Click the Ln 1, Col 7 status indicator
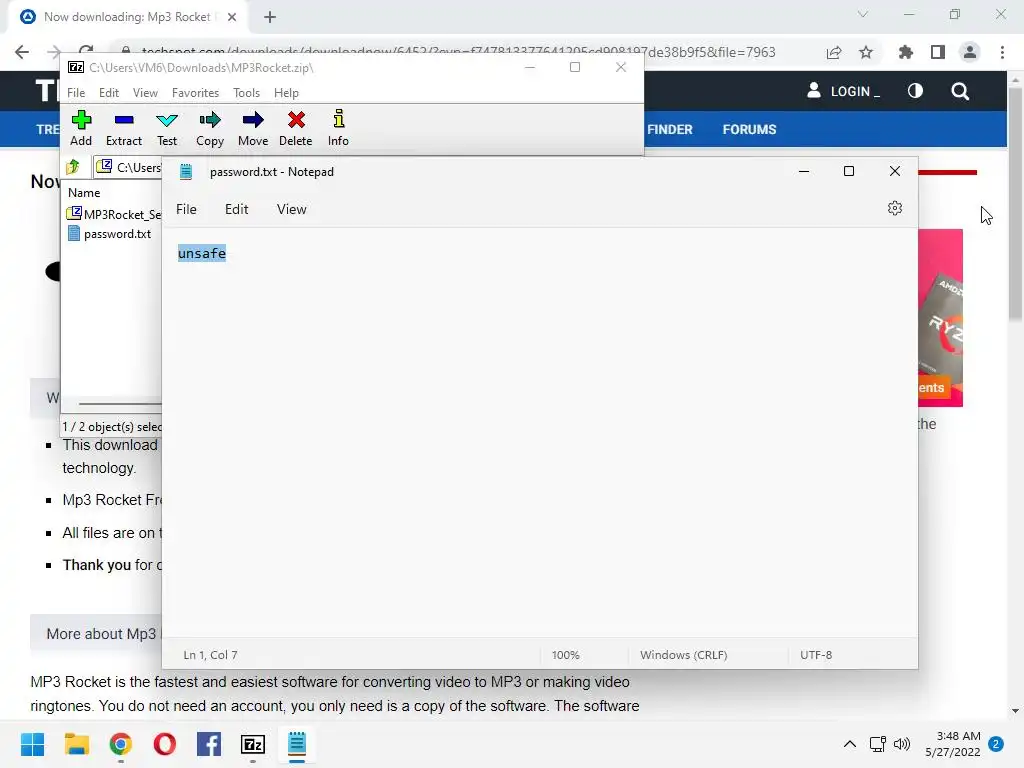The height and width of the screenshot is (768, 1024). point(210,655)
